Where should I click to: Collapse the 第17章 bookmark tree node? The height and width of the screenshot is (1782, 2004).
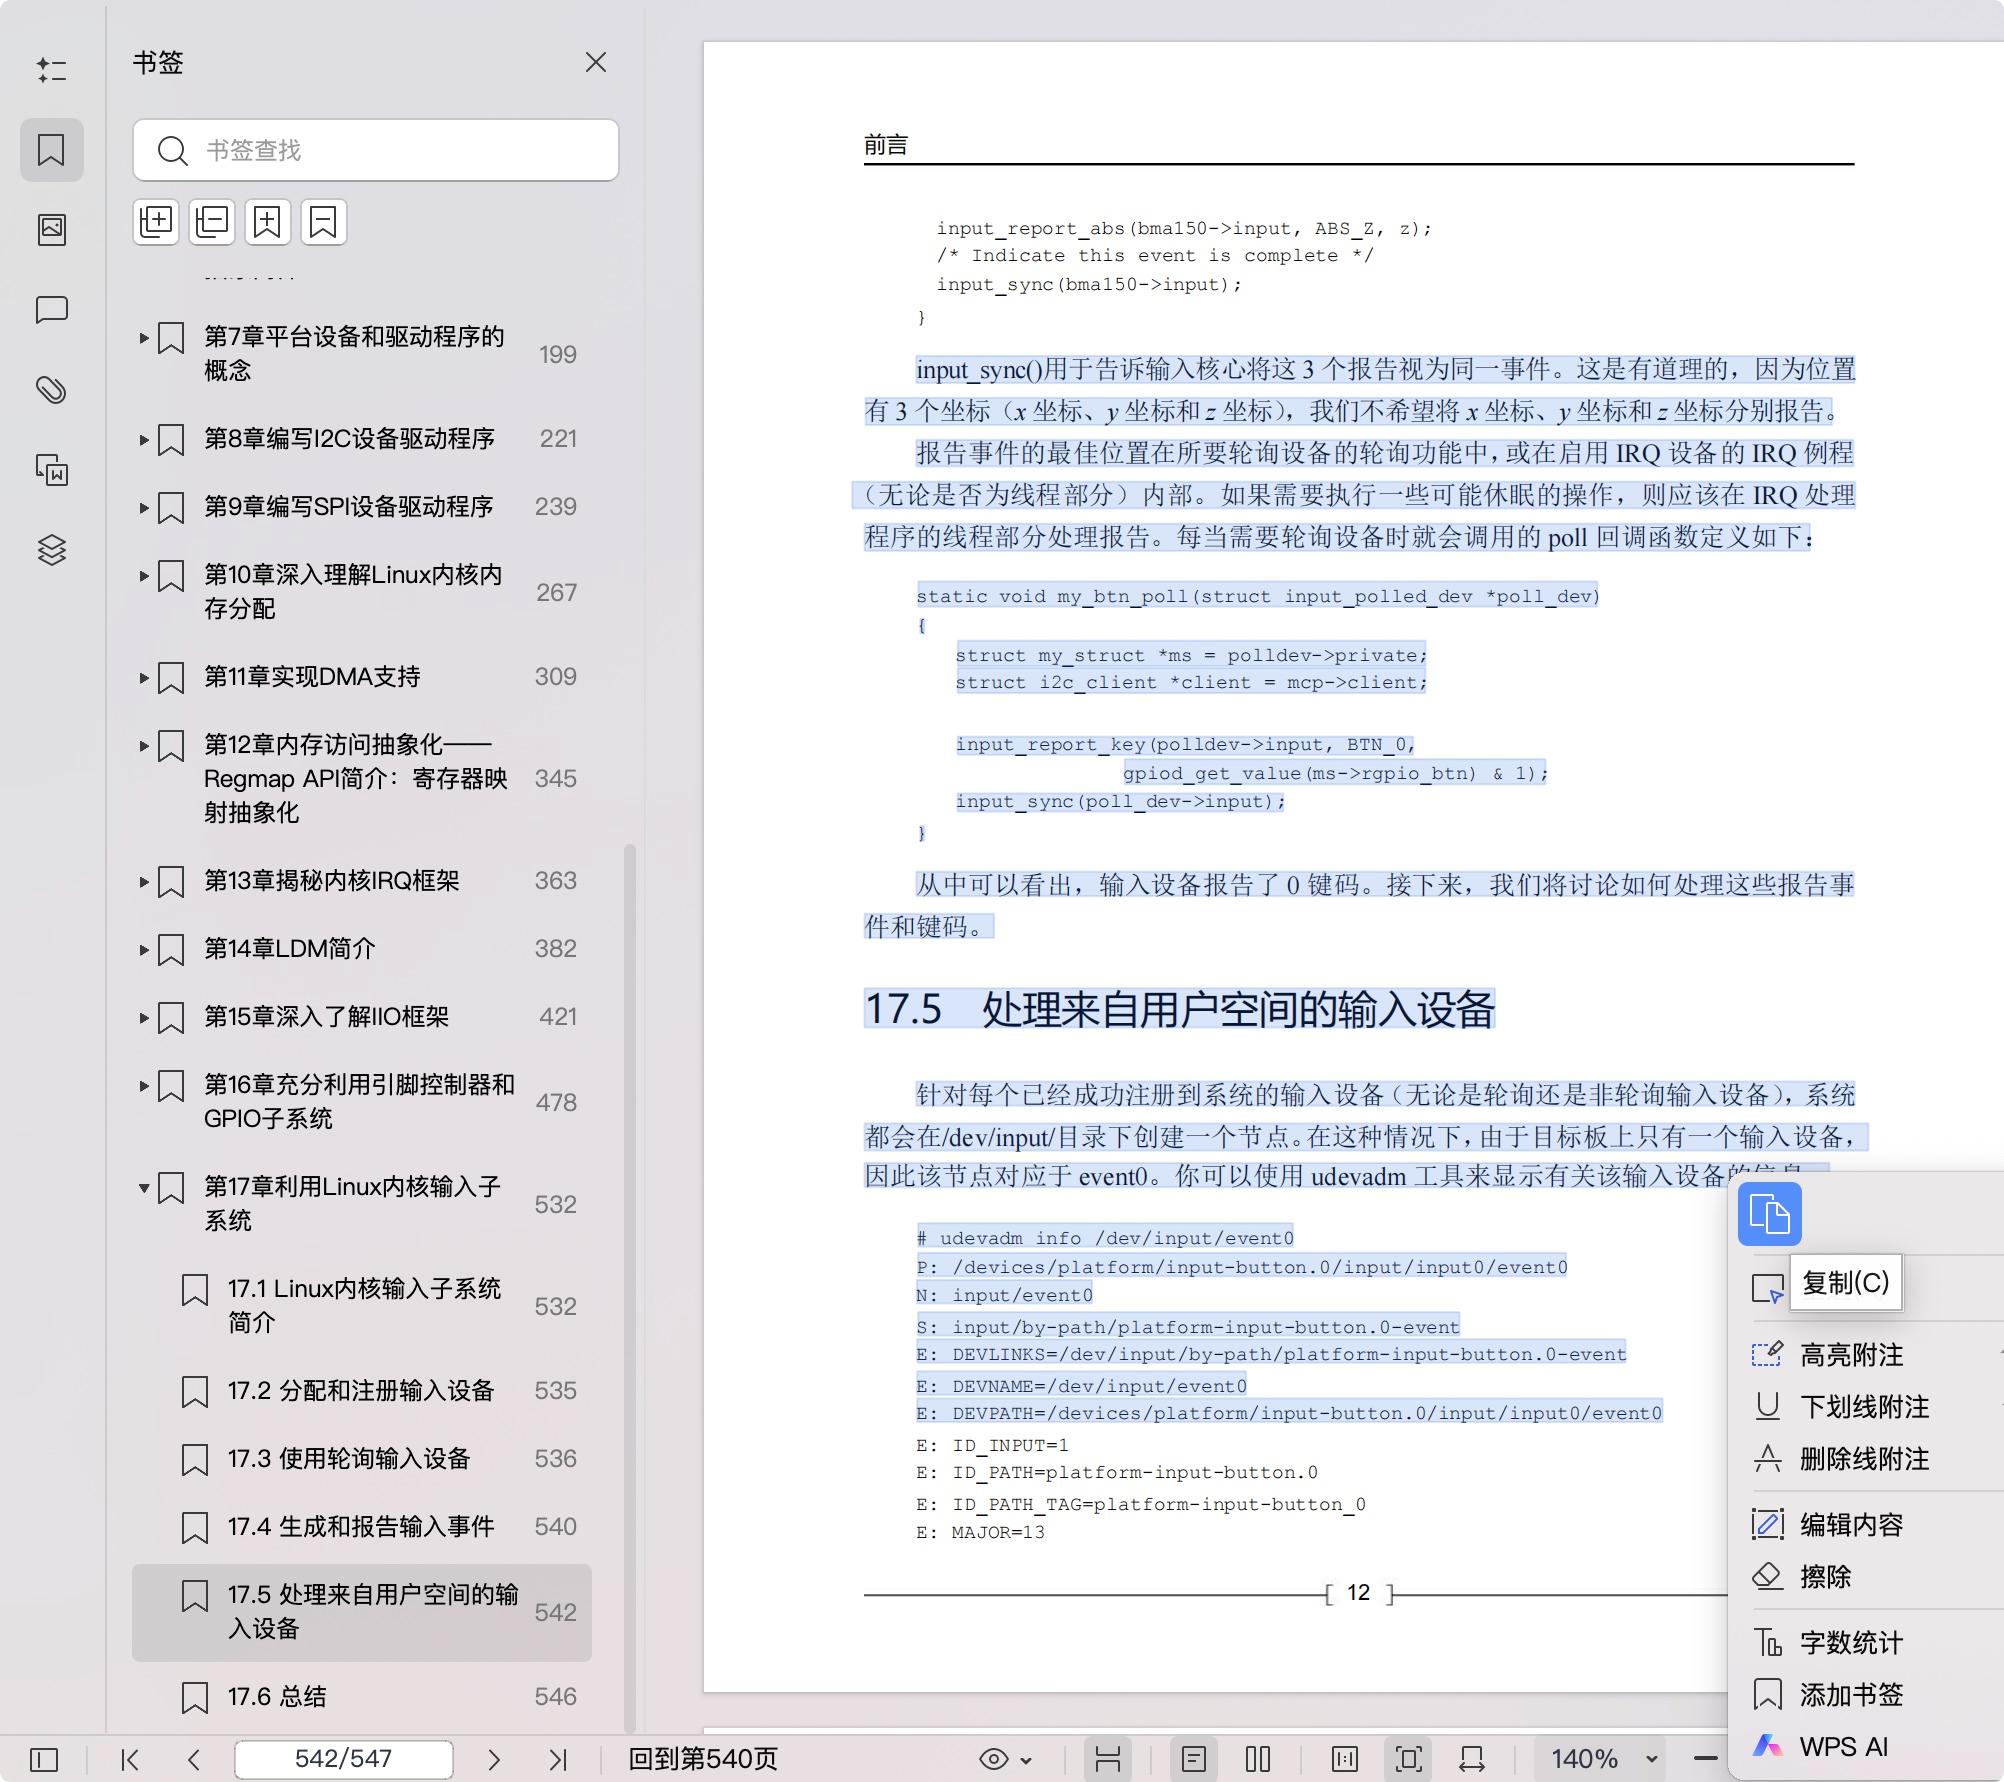(x=143, y=1189)
